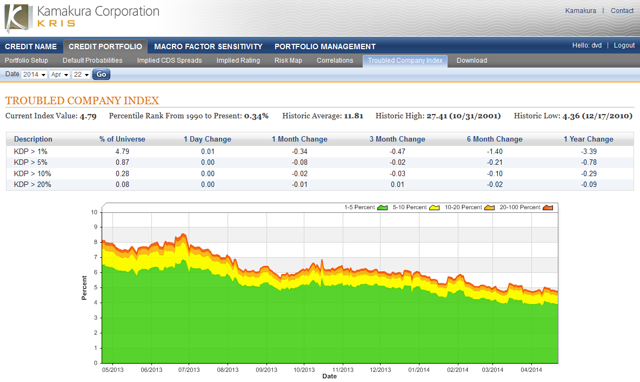Image resolution: width=640 pixels, height=382 pixels.
Task: Click the KDP > 20% row label
Action: click(x=32, y=184)
